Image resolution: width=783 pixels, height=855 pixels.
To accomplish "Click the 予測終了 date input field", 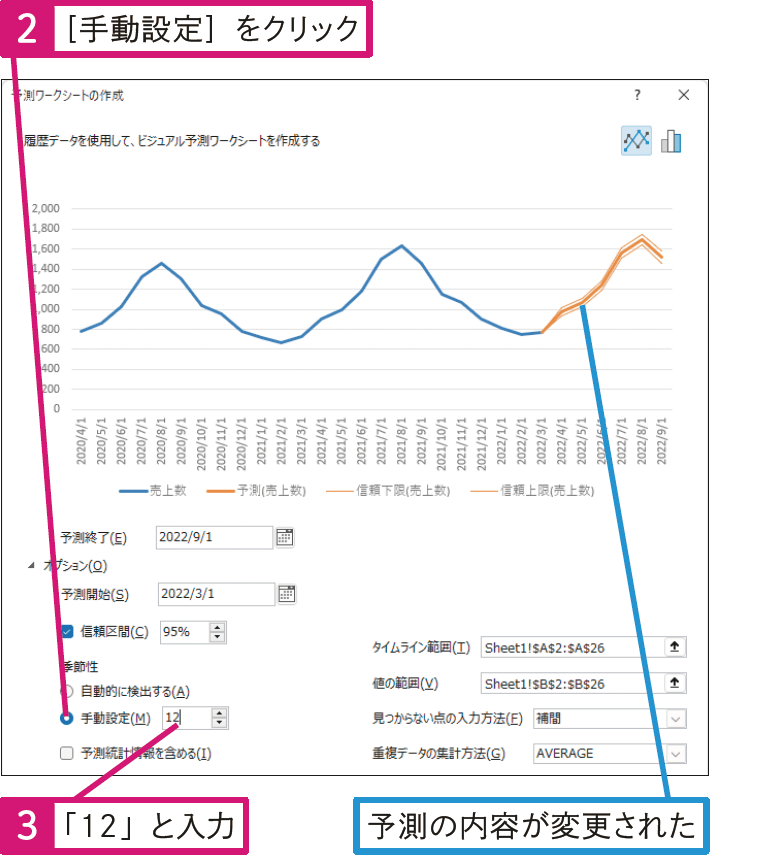I will [x=213, y=538].
